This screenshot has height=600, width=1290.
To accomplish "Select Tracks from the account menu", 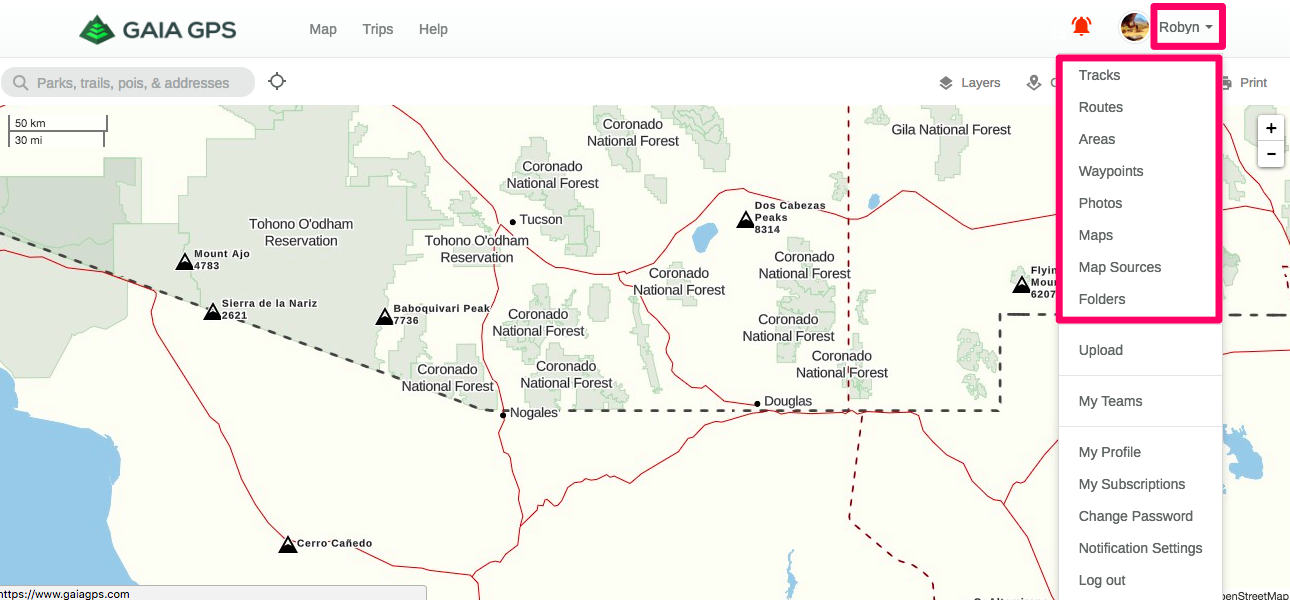I will pos(1099,75).
